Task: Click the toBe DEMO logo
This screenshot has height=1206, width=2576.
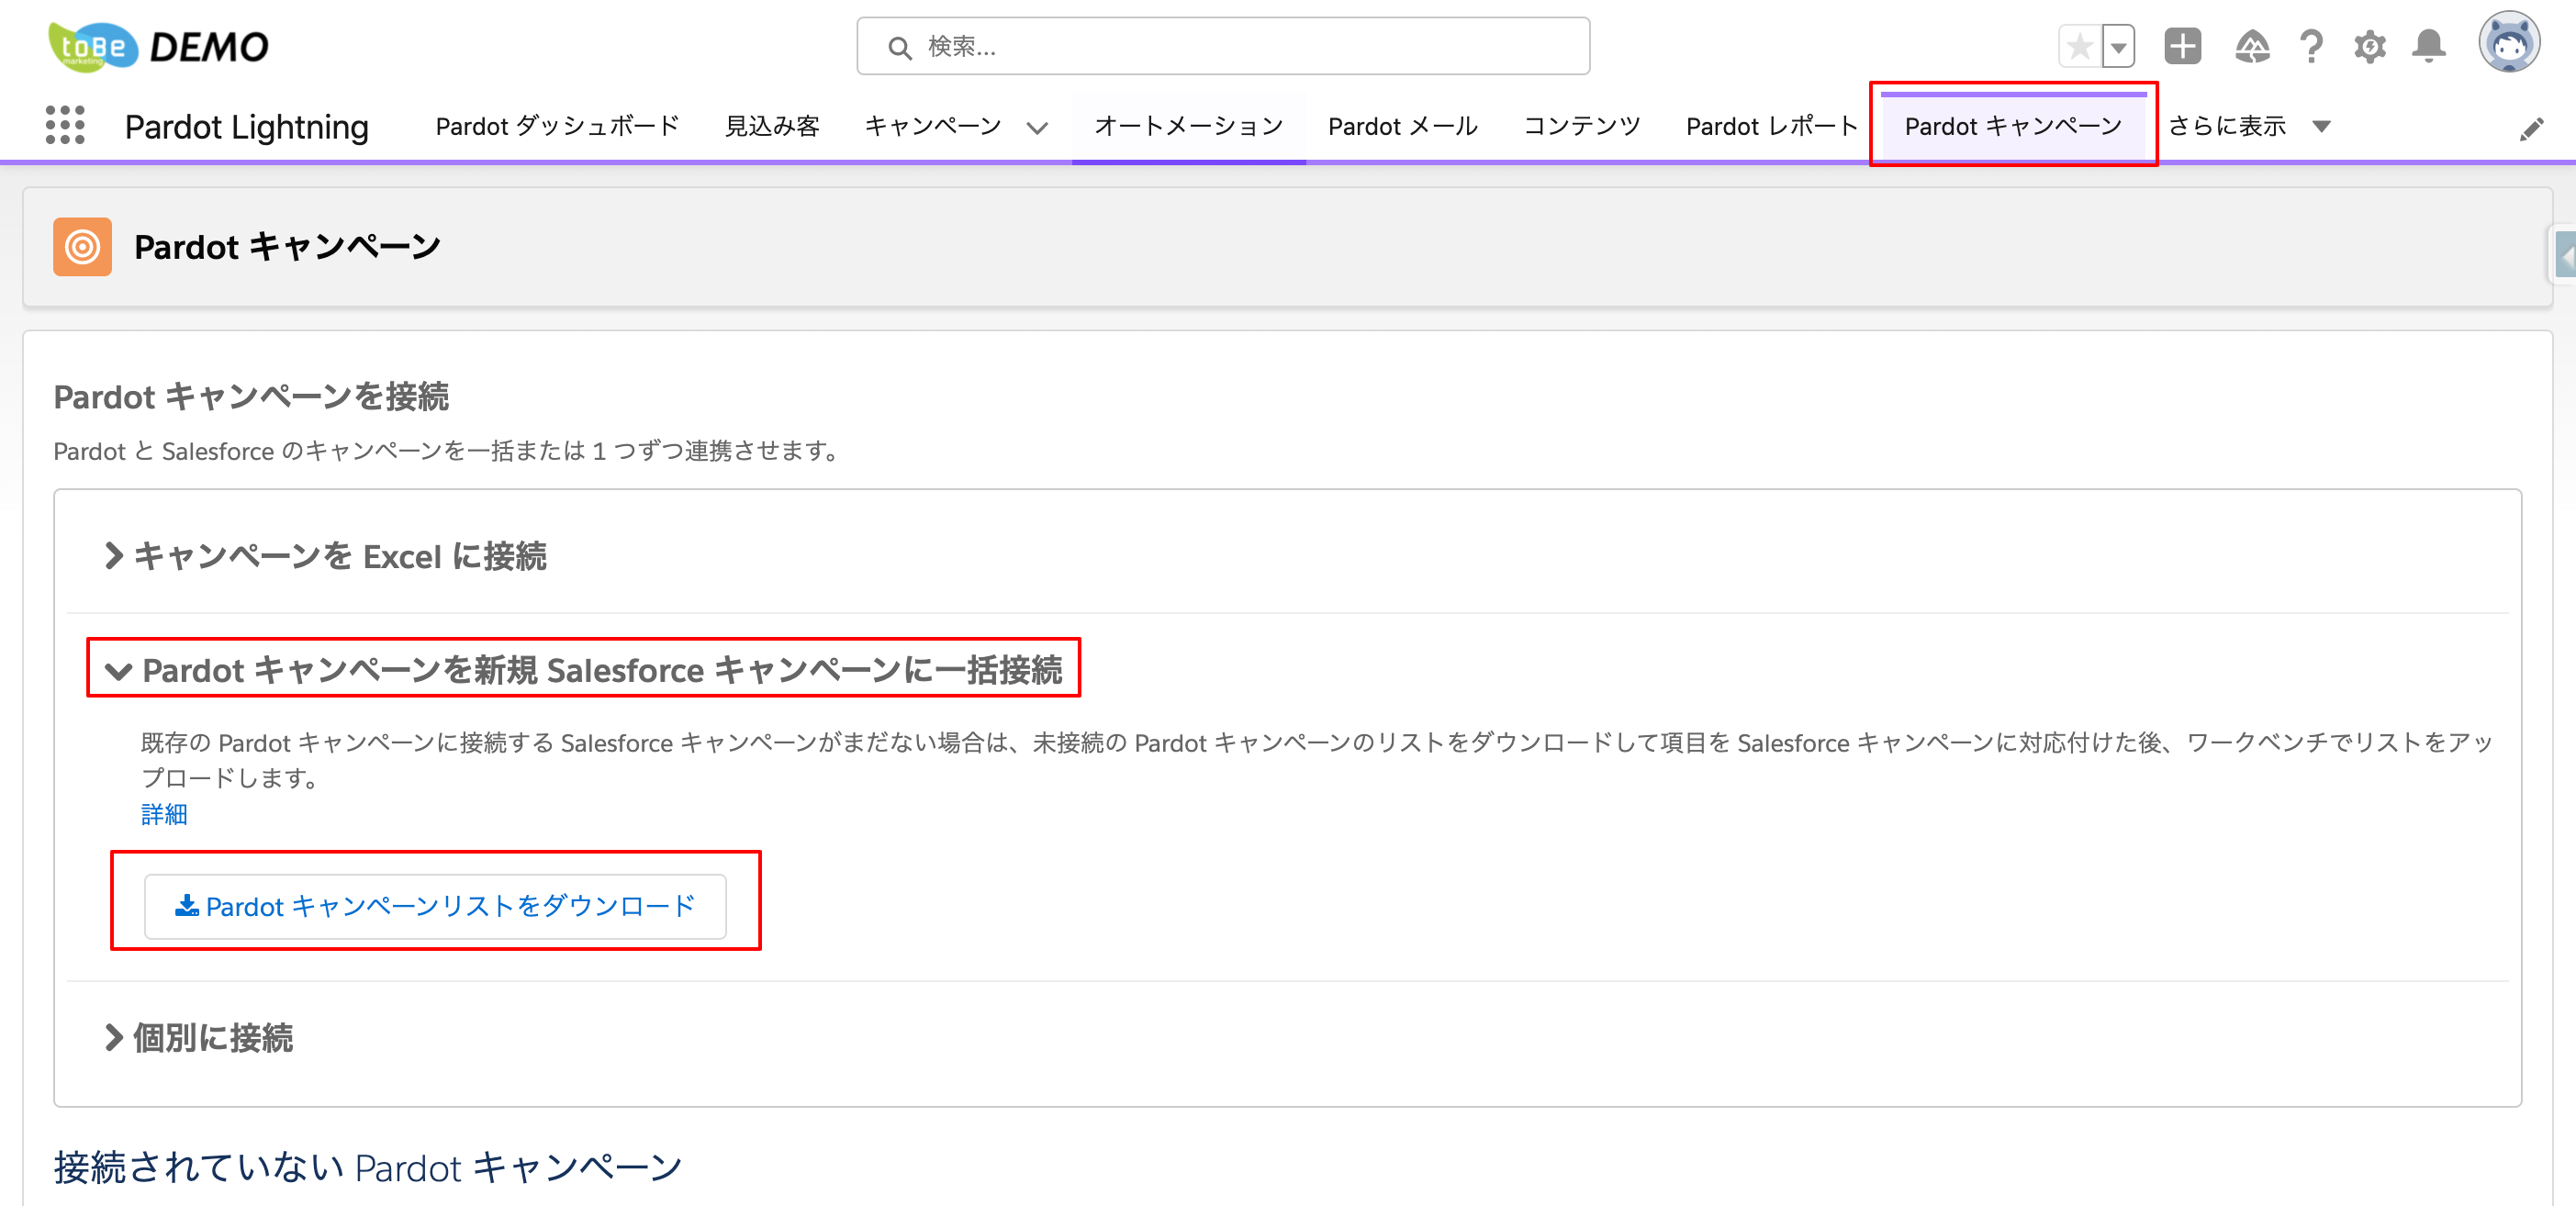Action: (159, 46)
